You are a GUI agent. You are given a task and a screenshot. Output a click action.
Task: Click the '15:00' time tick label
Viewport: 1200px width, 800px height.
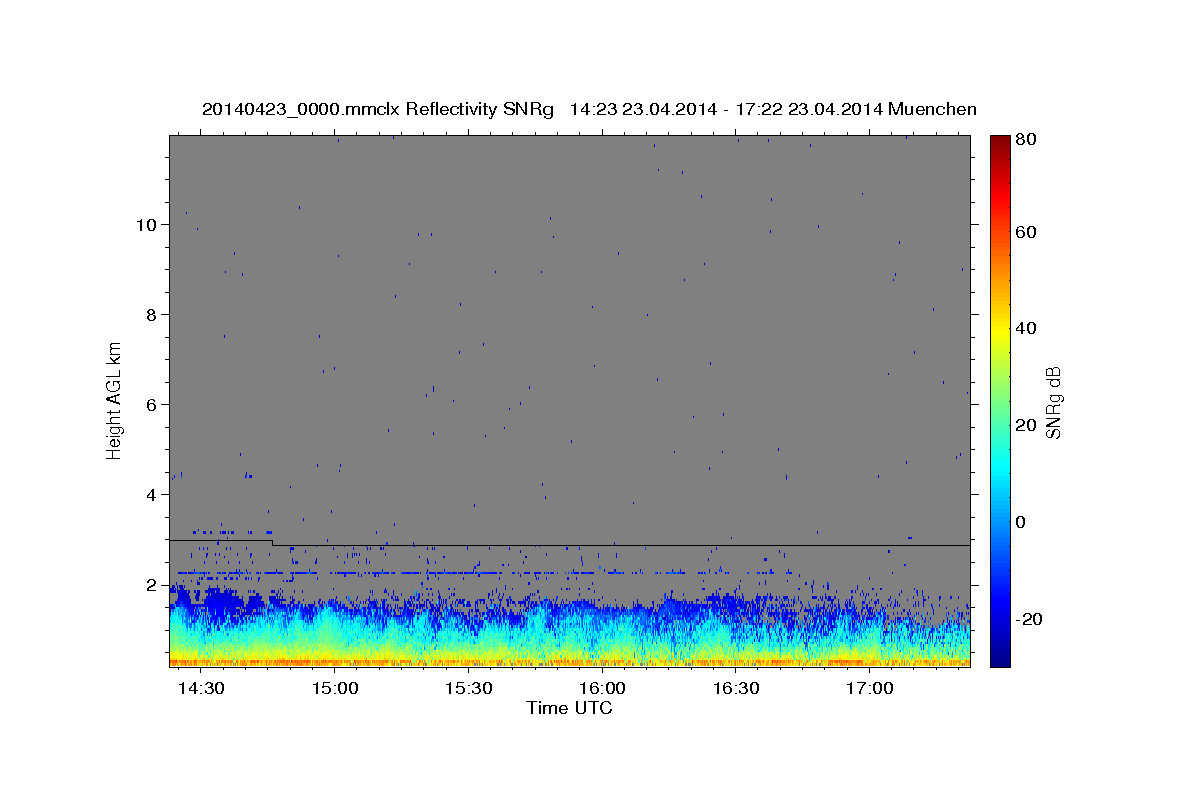pos(335,689)
